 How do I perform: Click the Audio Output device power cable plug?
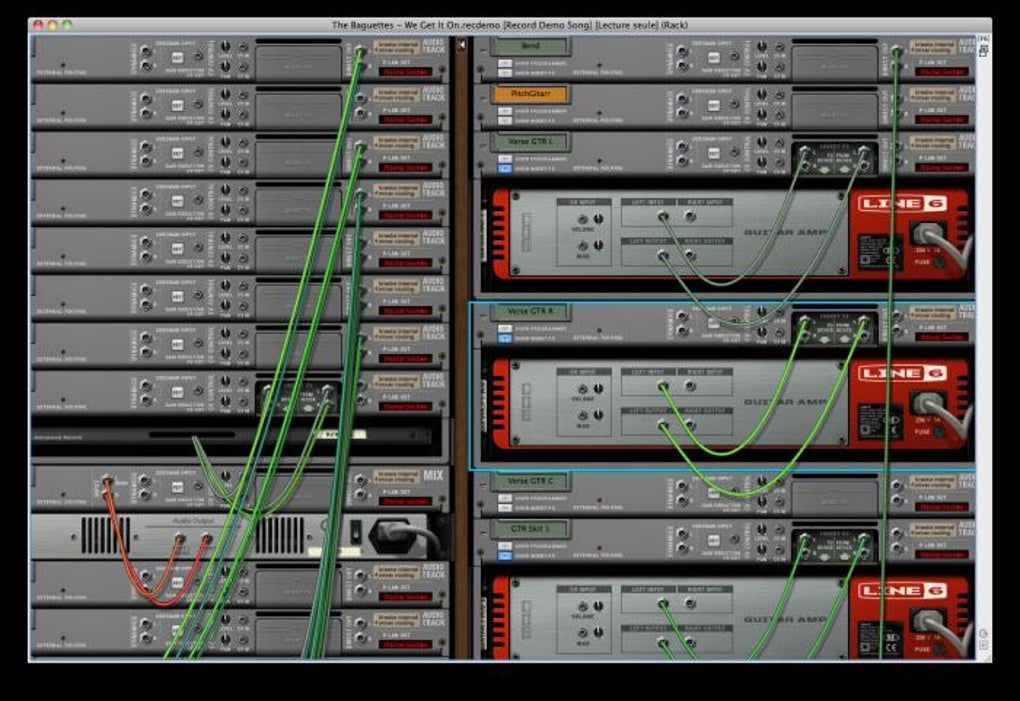click(395, 535)
